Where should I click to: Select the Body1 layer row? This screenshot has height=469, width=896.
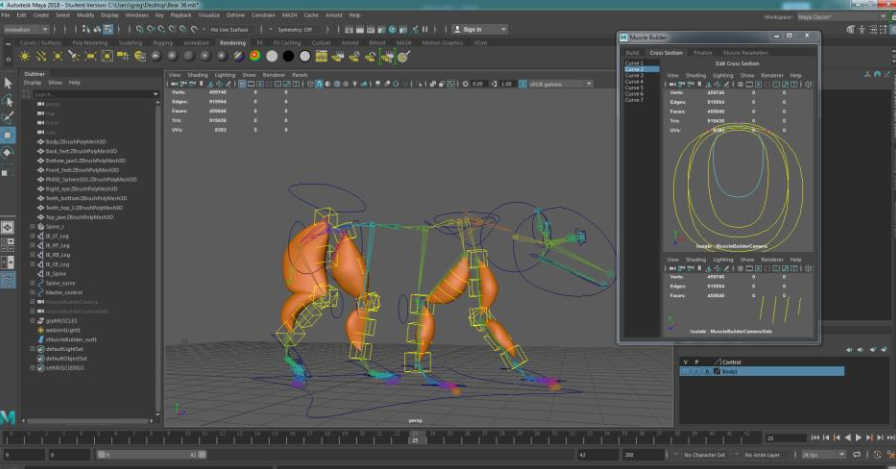[x=762, y=371]
